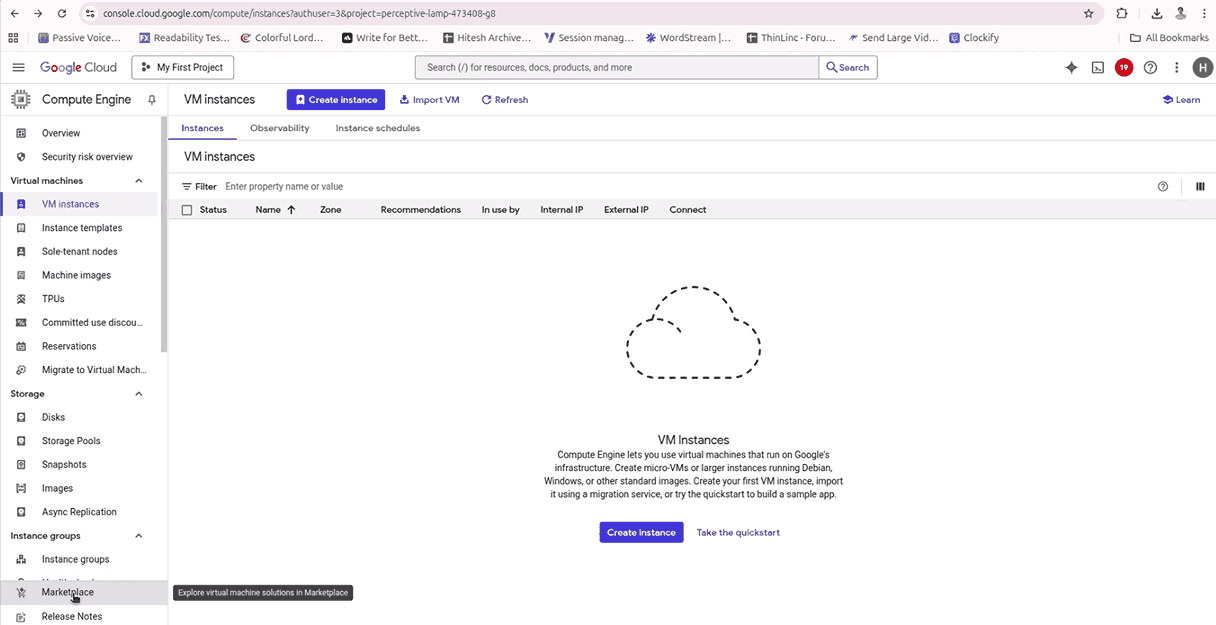Open the main navigation hamburger menu
The width and height of the screenshot is (1216, 625).
pos(18,68)
